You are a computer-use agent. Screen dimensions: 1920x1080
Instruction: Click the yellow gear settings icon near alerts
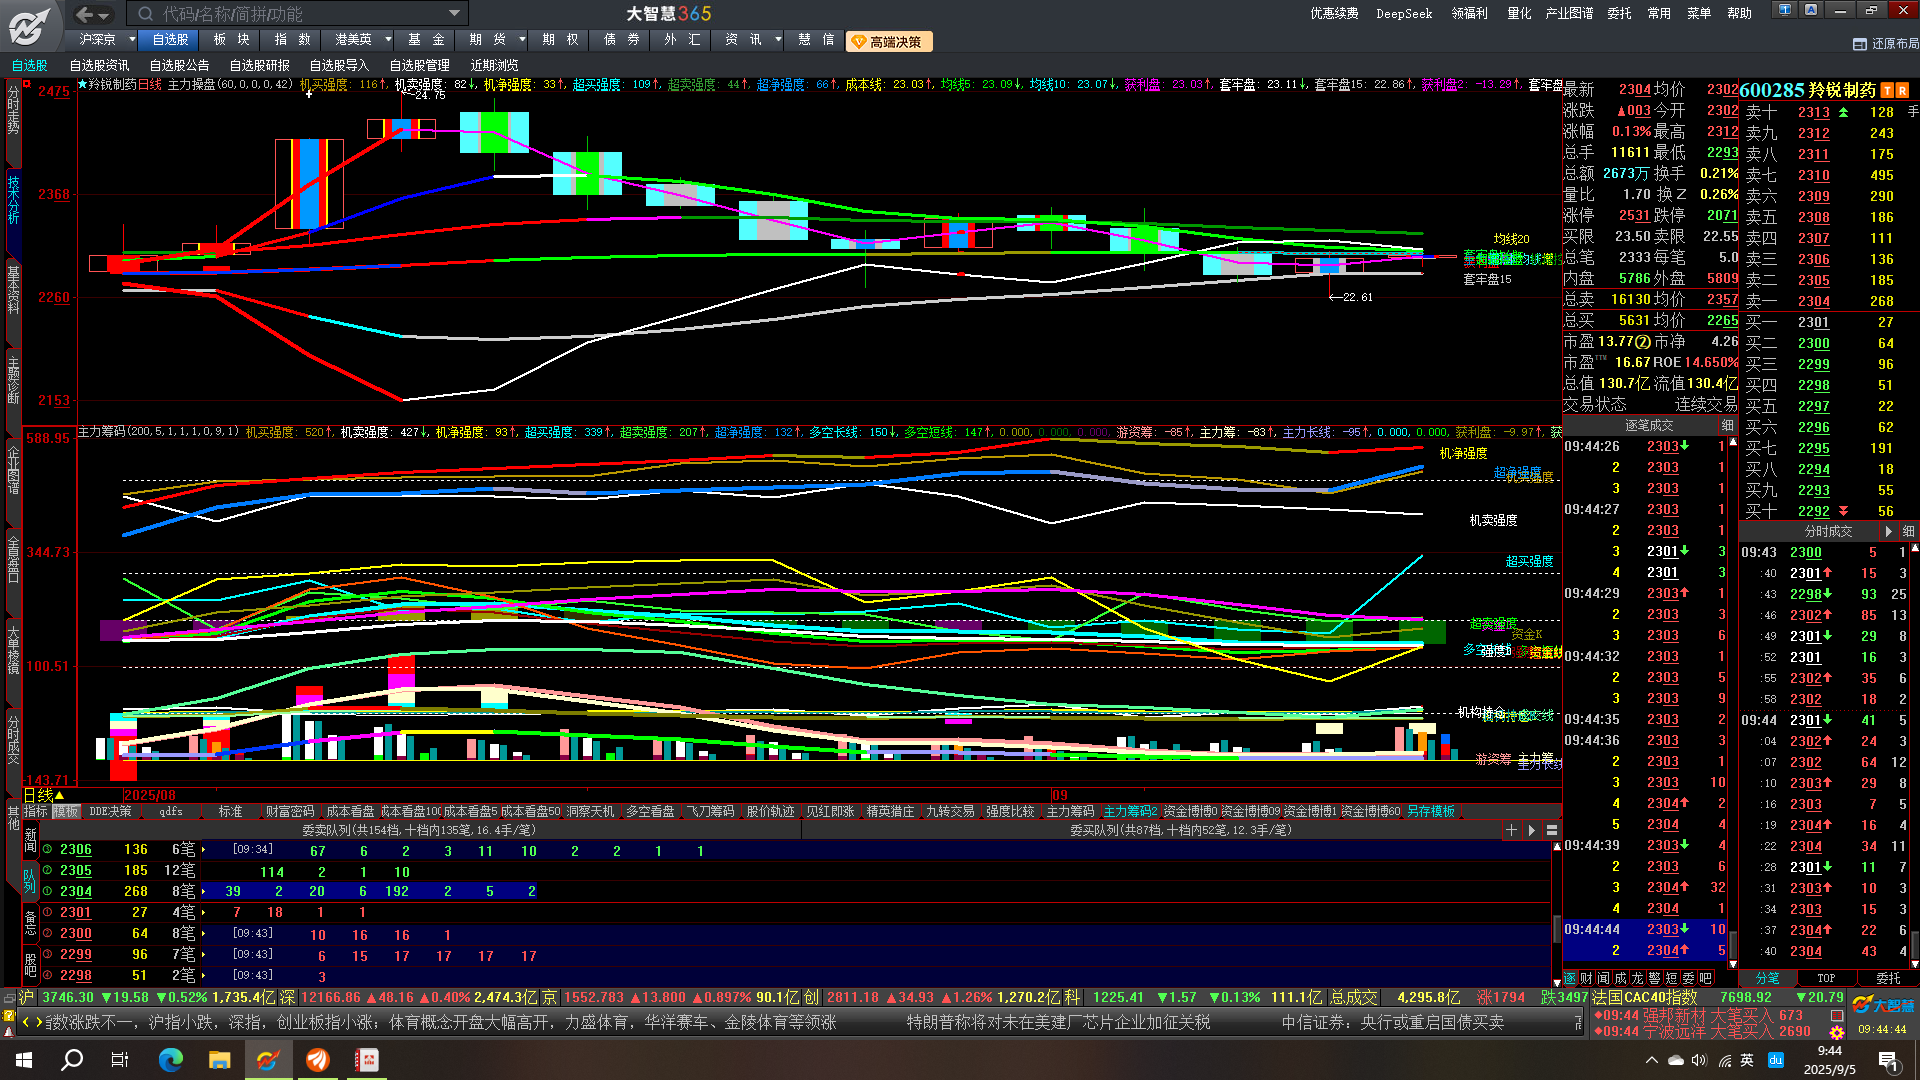1836,1032
